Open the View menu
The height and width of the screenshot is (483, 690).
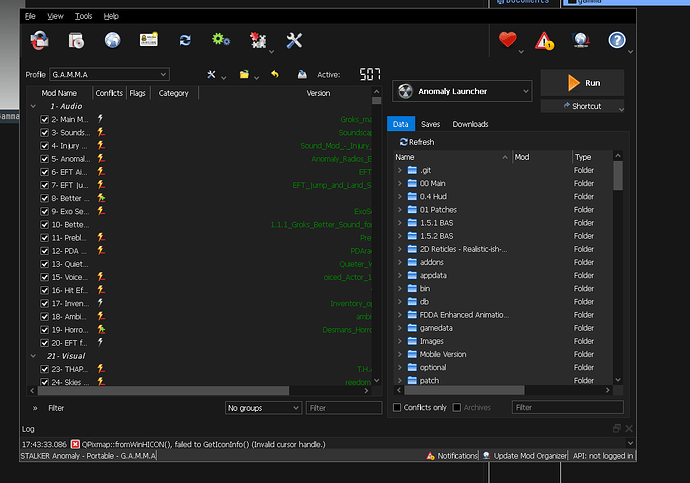pyautogui.click(x=55, y=16)
